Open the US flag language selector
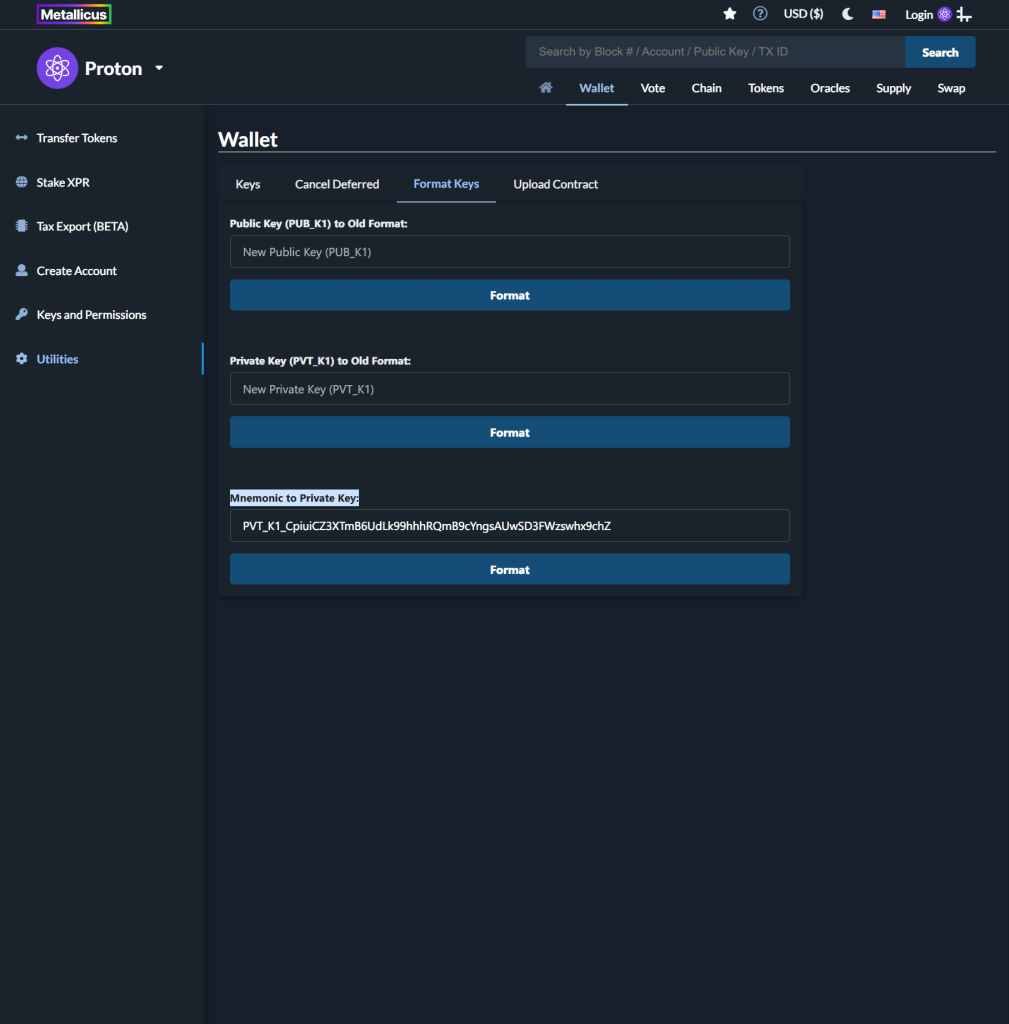 (878, 14)
